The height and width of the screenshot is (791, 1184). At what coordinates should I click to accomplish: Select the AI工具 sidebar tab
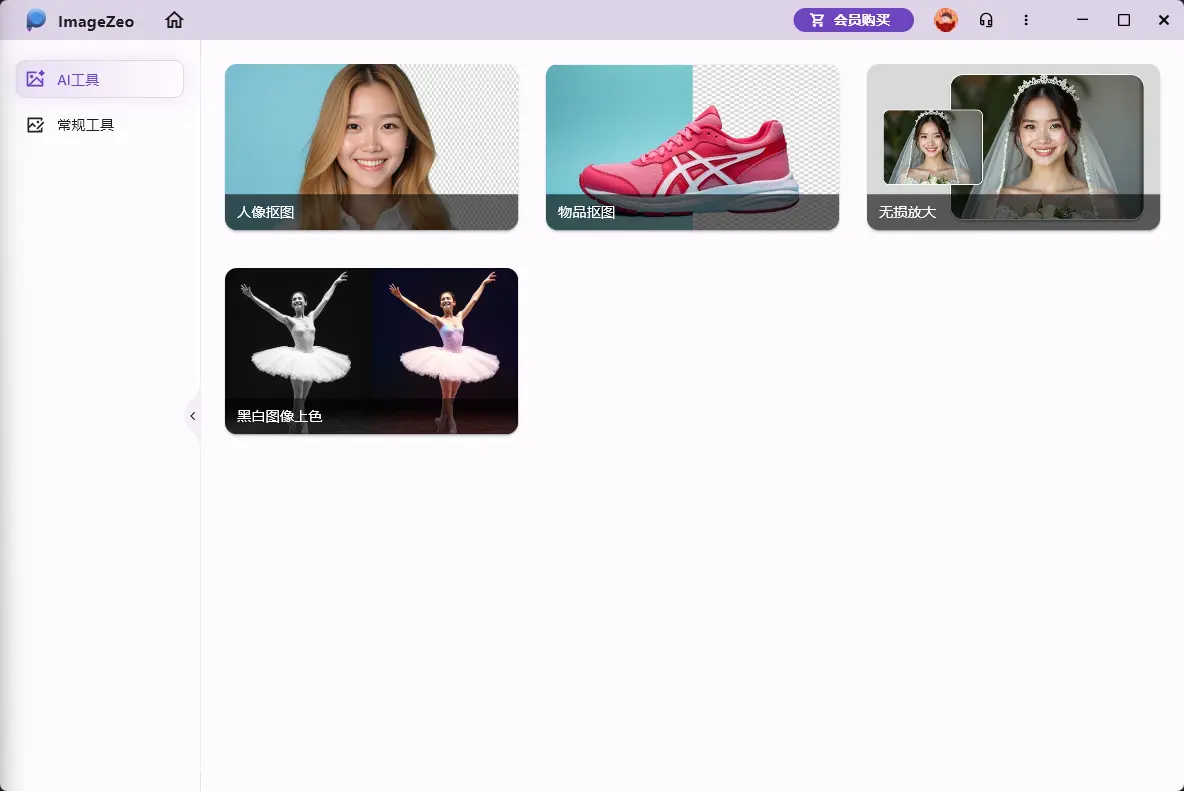(x=100, y=79)
